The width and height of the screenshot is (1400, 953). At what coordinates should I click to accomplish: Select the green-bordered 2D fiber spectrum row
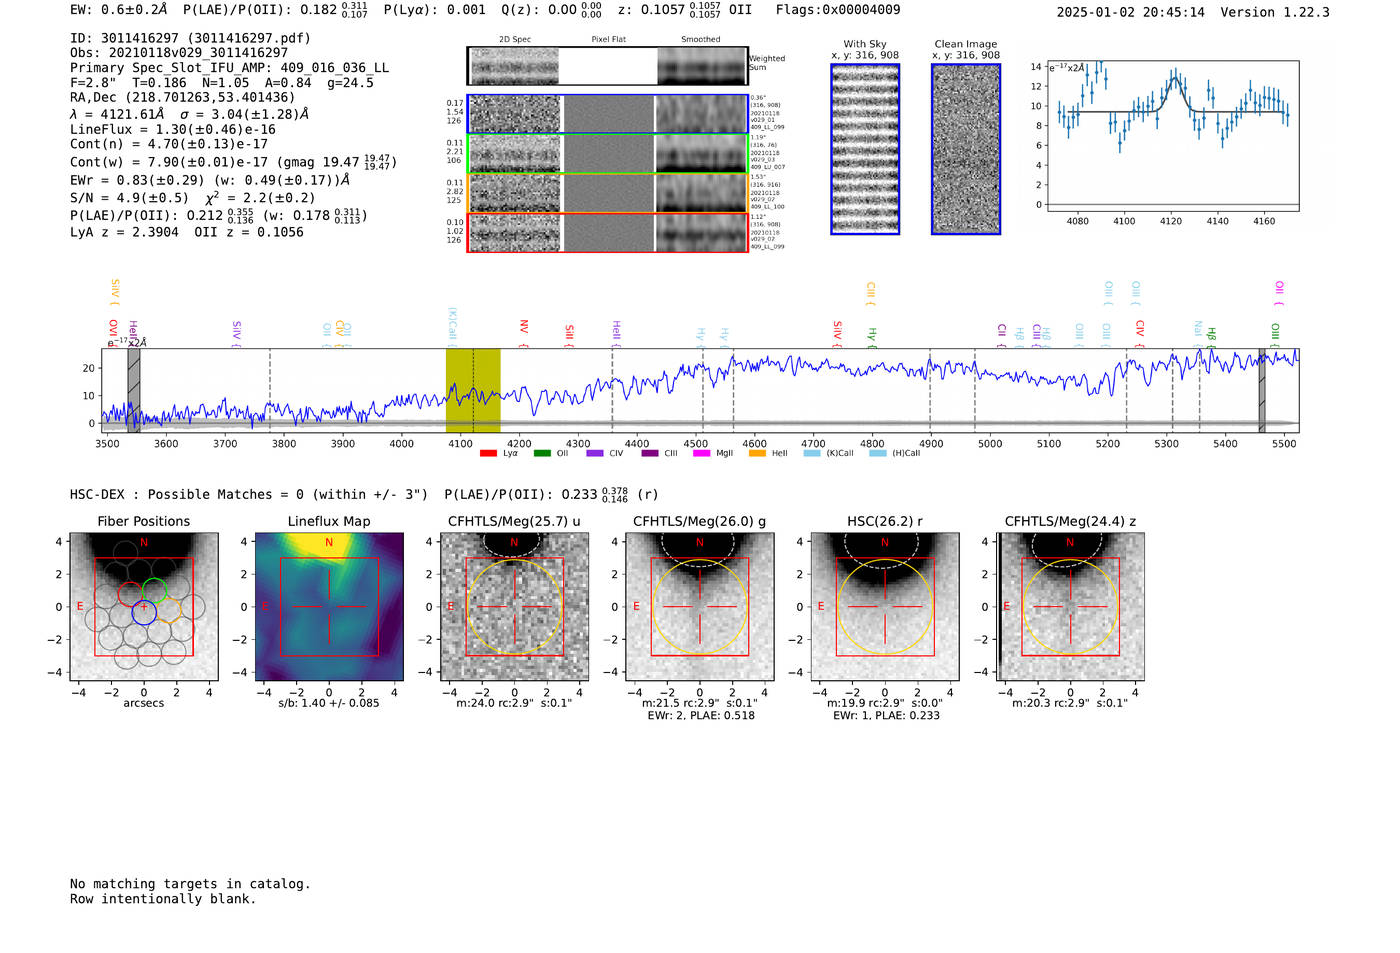click(x=608, y=154)
